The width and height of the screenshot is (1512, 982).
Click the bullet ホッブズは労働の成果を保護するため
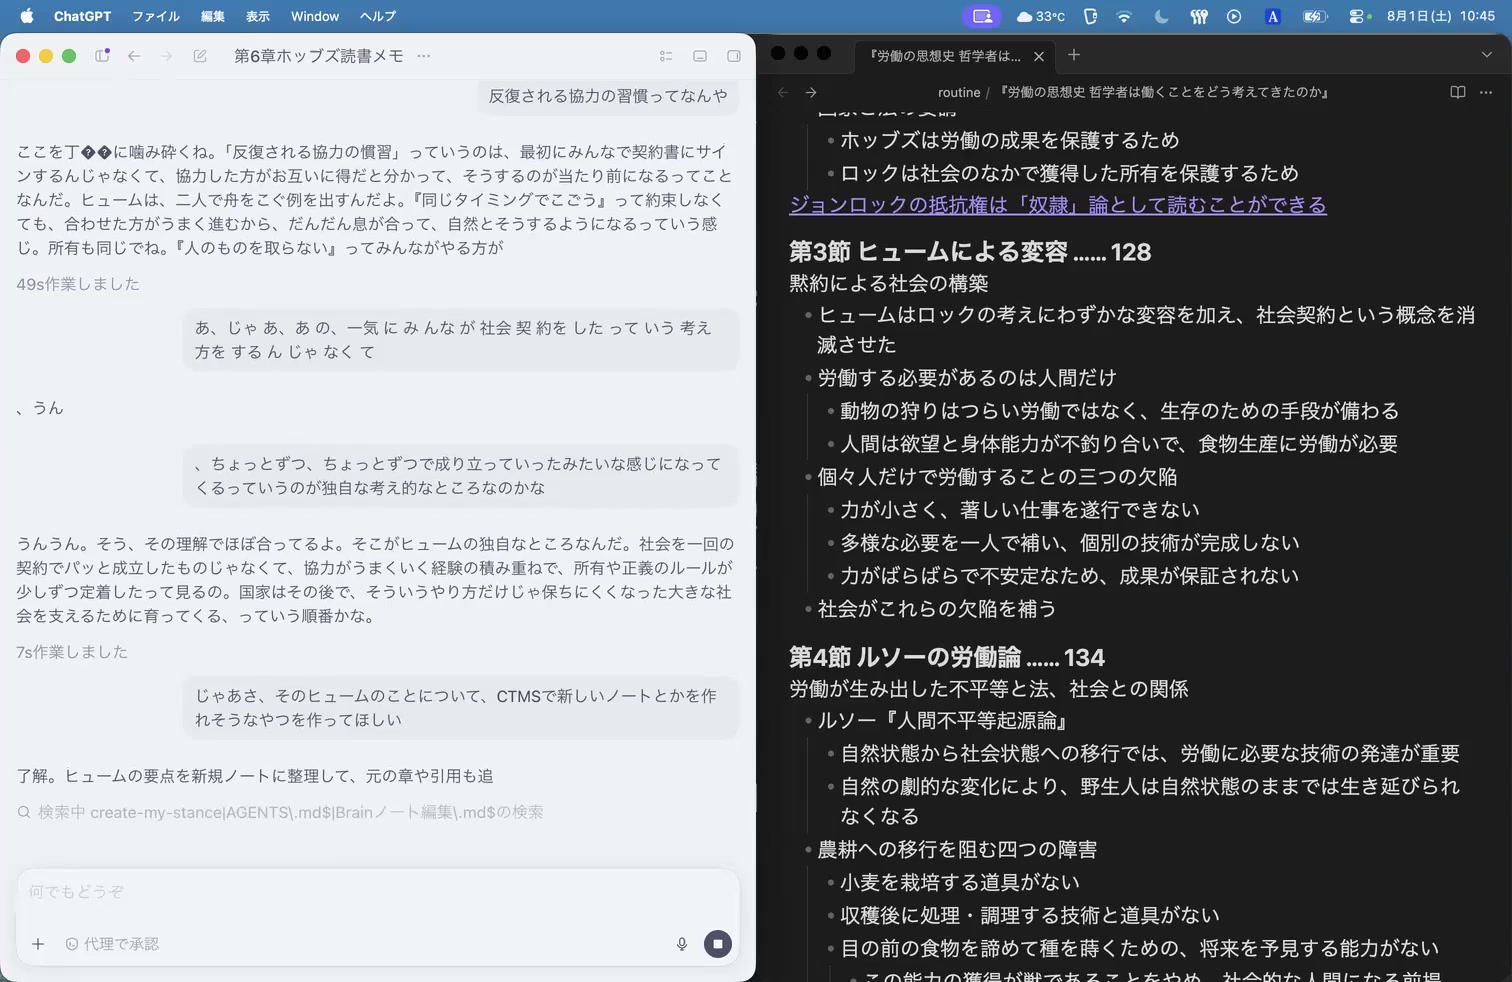[1010, 141]
